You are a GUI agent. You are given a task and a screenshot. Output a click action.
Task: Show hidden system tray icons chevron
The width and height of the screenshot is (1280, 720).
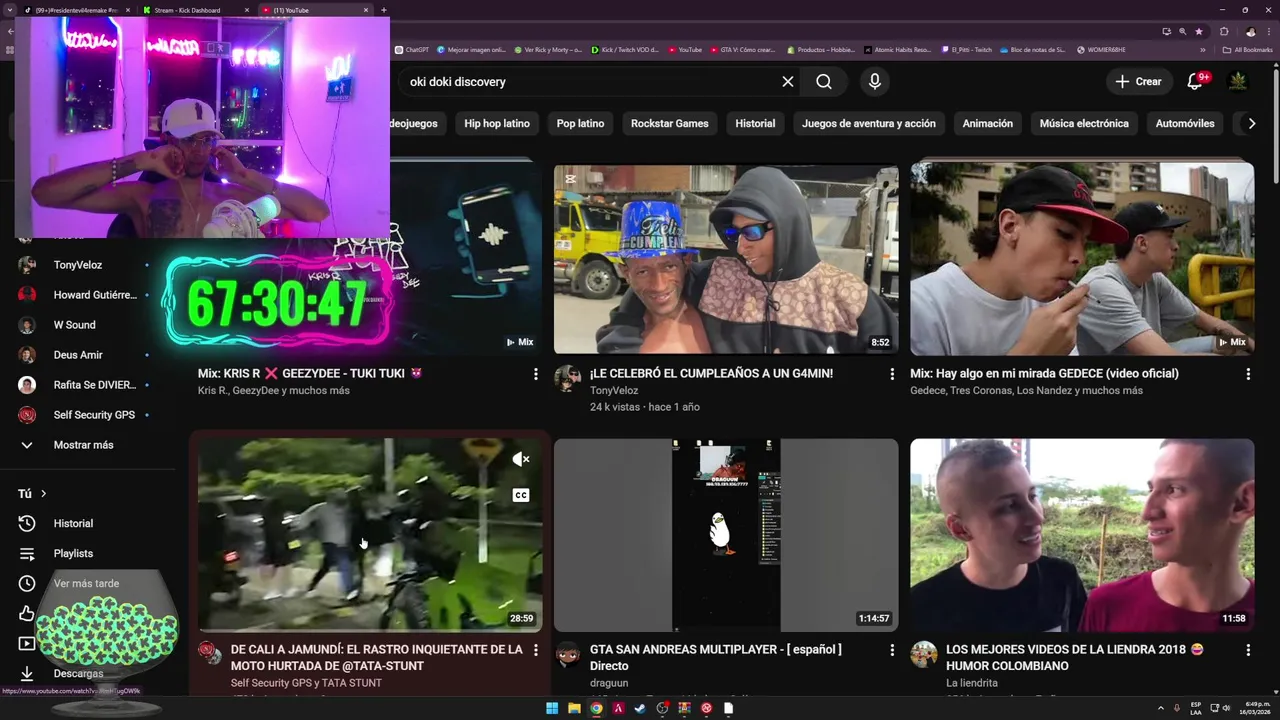tap(1161, 708)
